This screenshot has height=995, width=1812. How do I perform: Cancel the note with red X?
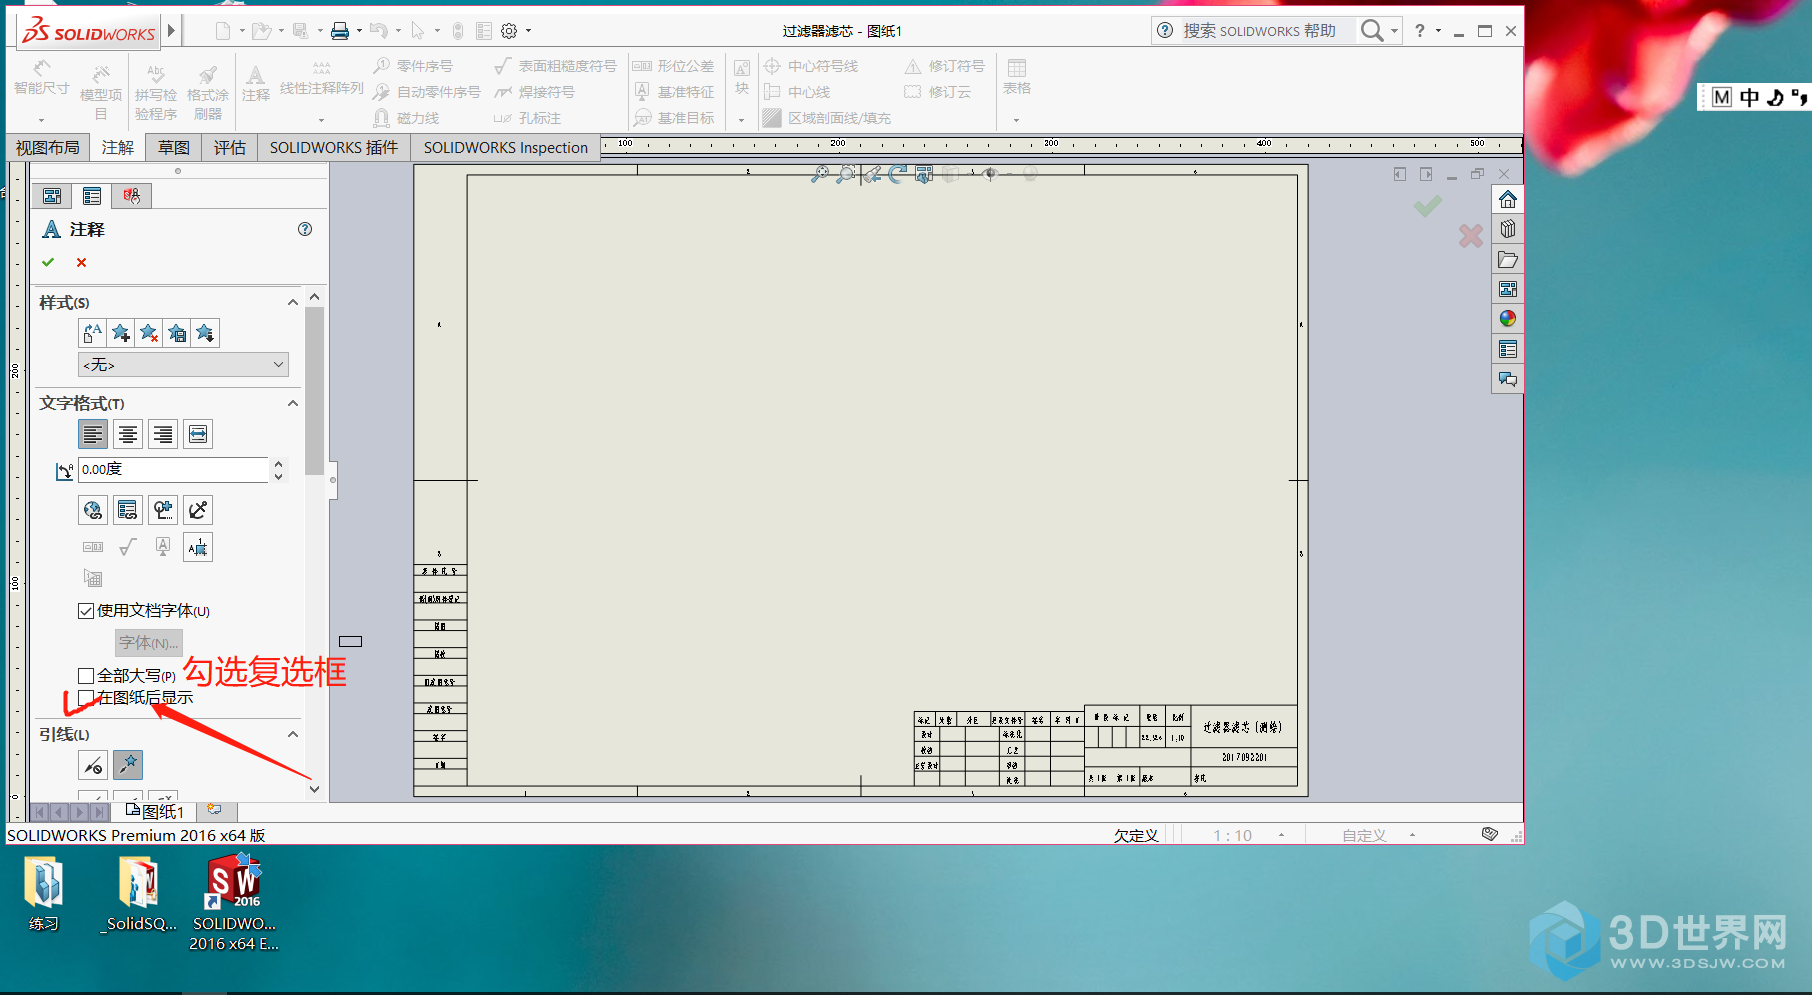click(81, 262)
